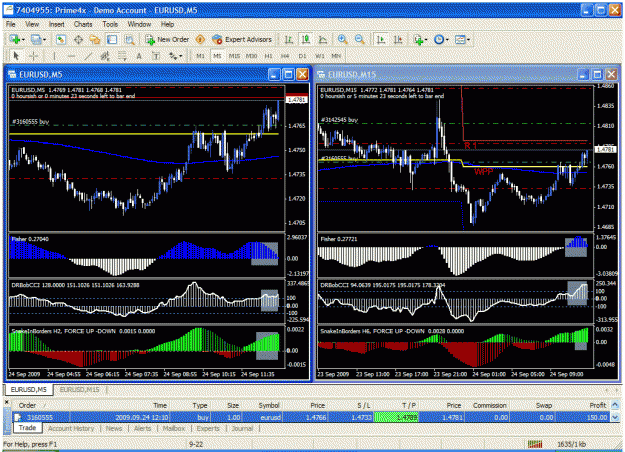Switch timeframe to M1

click(x=200, y=56)
